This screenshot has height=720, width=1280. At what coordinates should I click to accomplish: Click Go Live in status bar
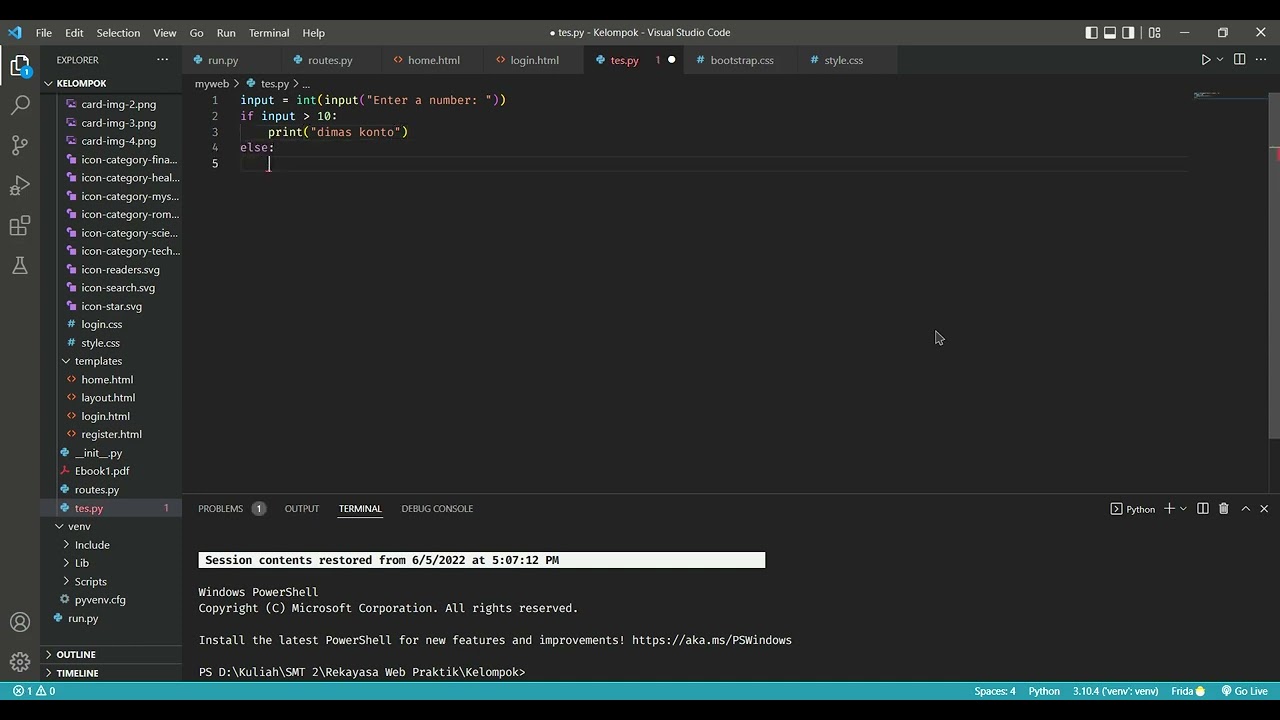click(x=1244, y=691)
